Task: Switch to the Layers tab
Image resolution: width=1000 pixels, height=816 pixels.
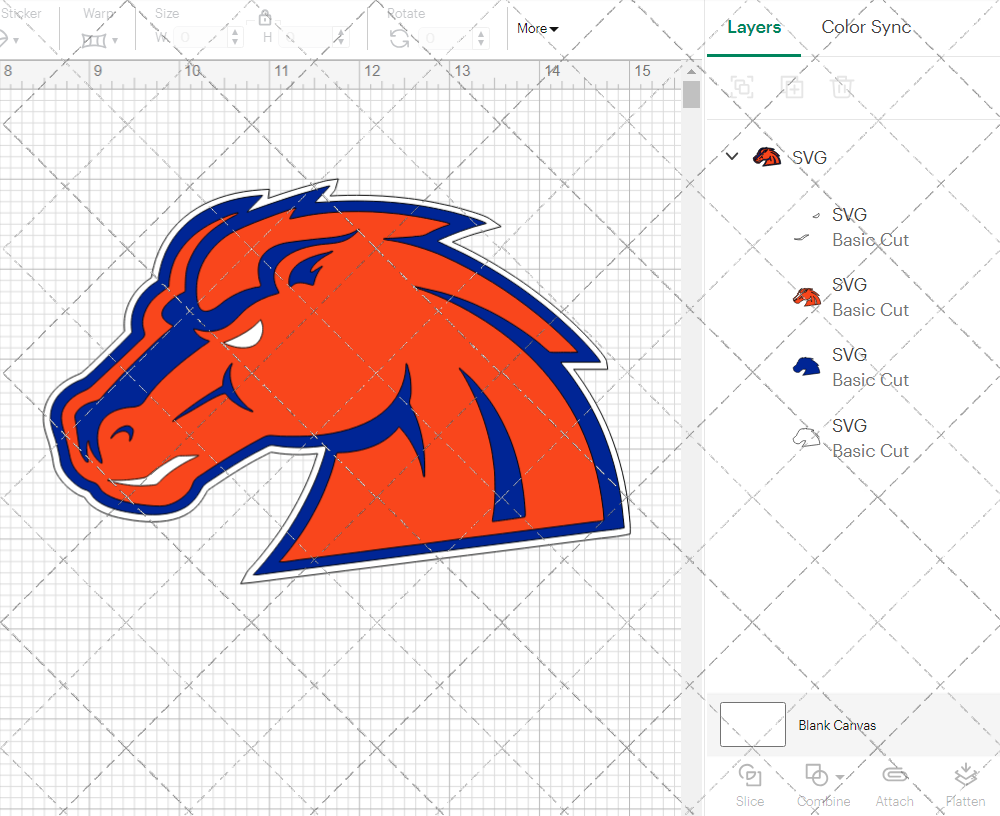Action: click(754, 27)
